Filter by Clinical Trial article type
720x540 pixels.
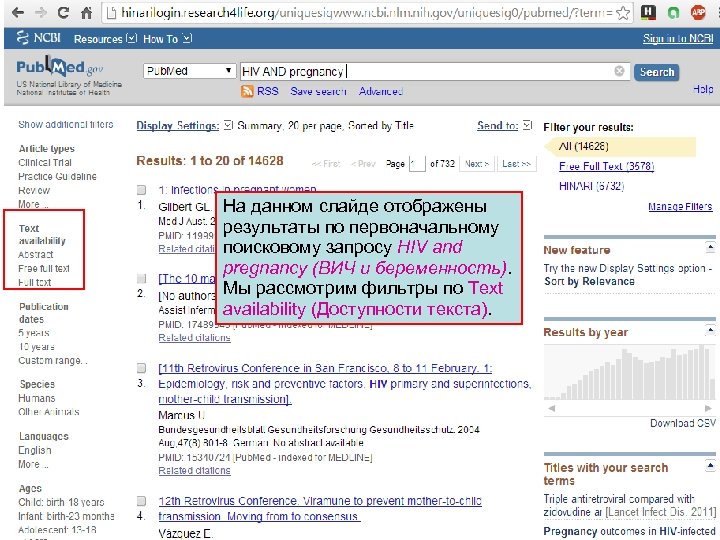click(x=45, y=163)
